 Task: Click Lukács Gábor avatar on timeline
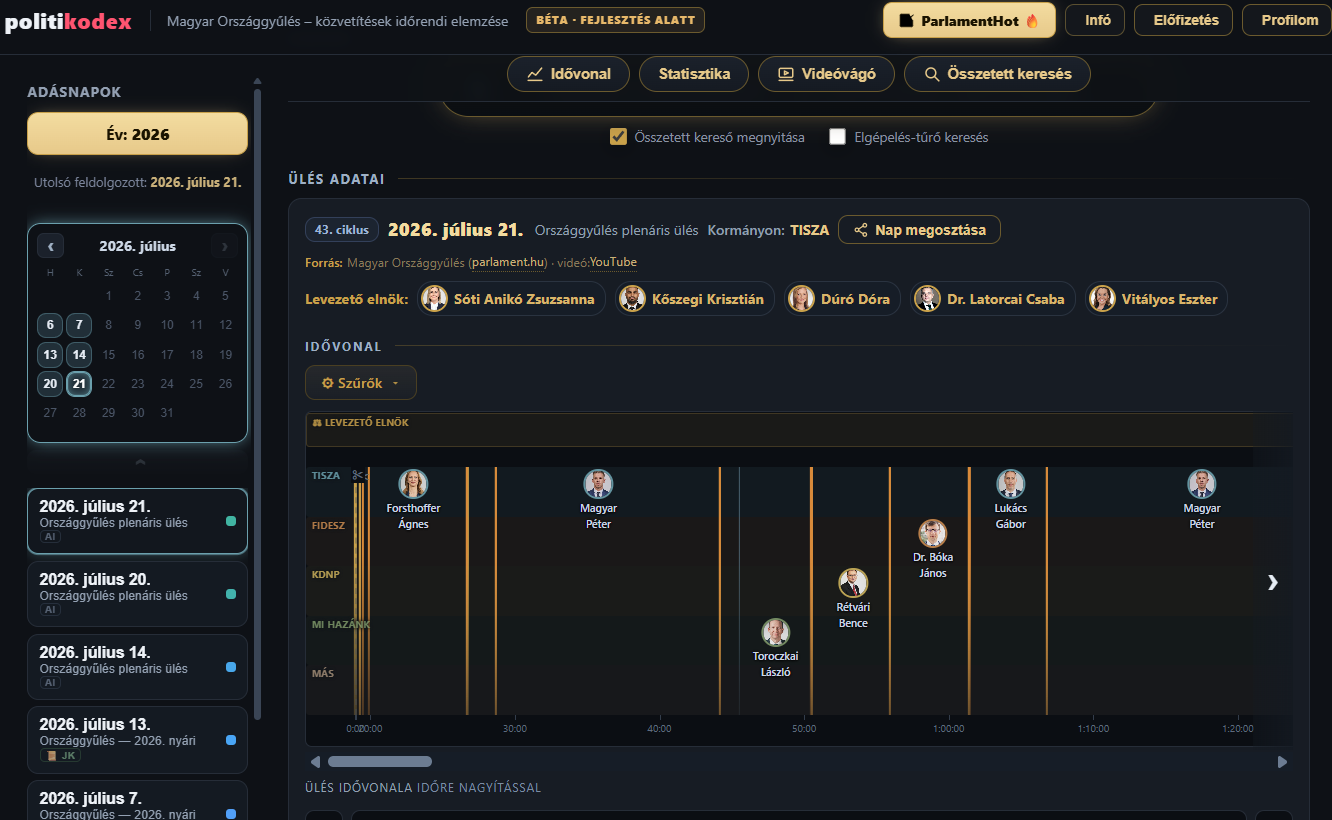coord(1011,484)
